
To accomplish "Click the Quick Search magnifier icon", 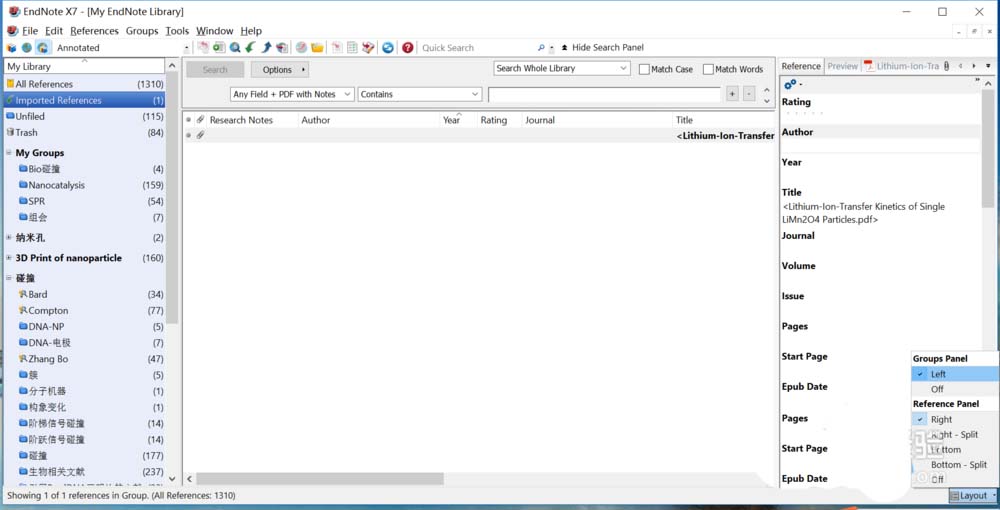I will pos(541,48).
